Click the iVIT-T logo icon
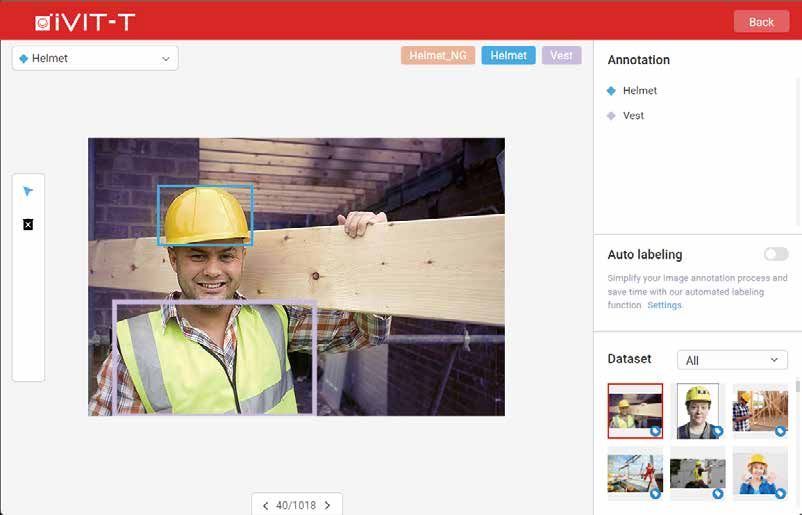The image size is (802, 515). pos(43,23)
